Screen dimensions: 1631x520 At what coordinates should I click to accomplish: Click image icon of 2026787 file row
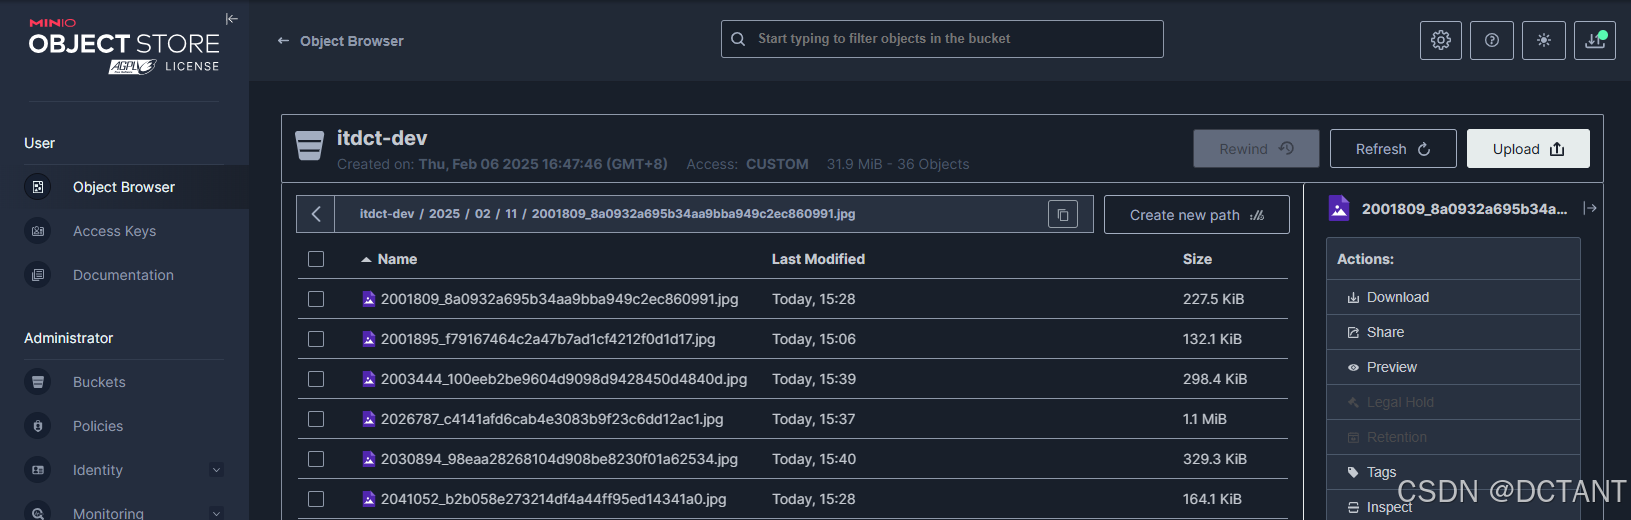[x=369, y=419]
